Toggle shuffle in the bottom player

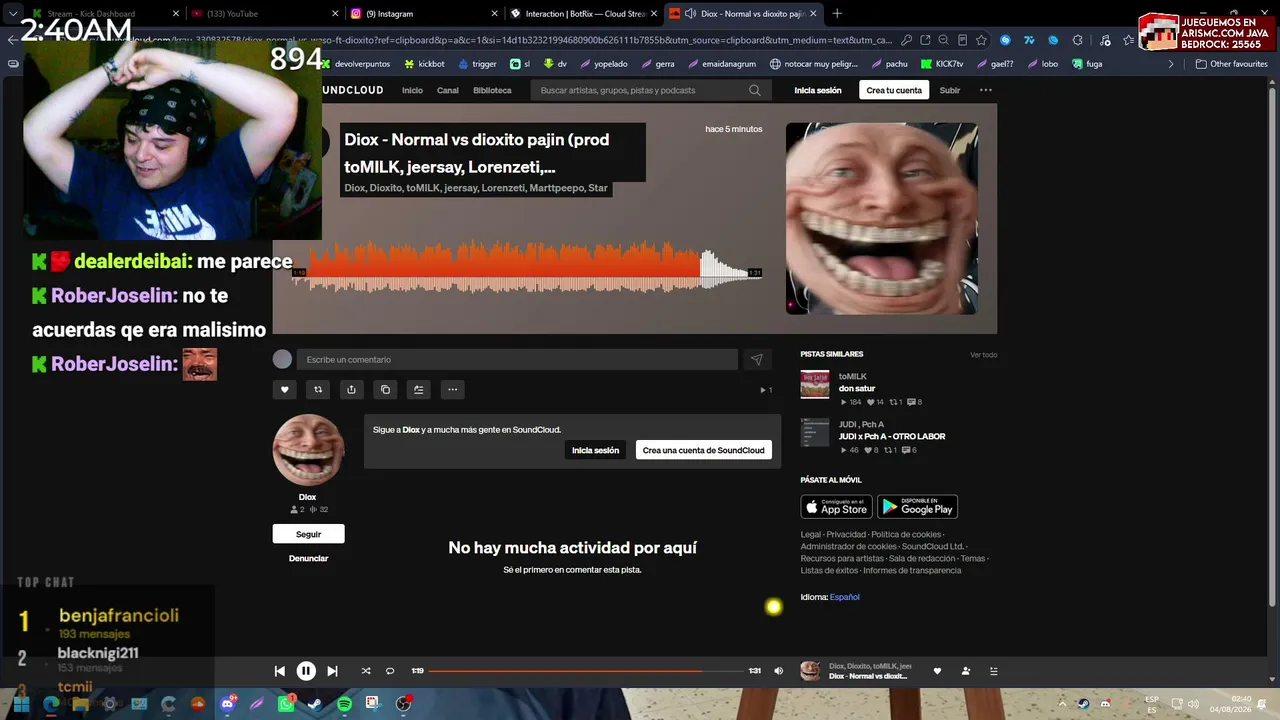pos(365,671)
